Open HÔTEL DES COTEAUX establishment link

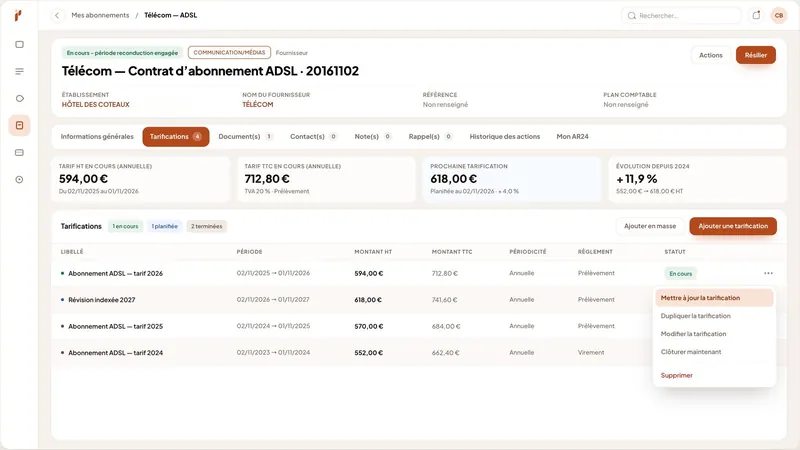[x=95, y=105]
